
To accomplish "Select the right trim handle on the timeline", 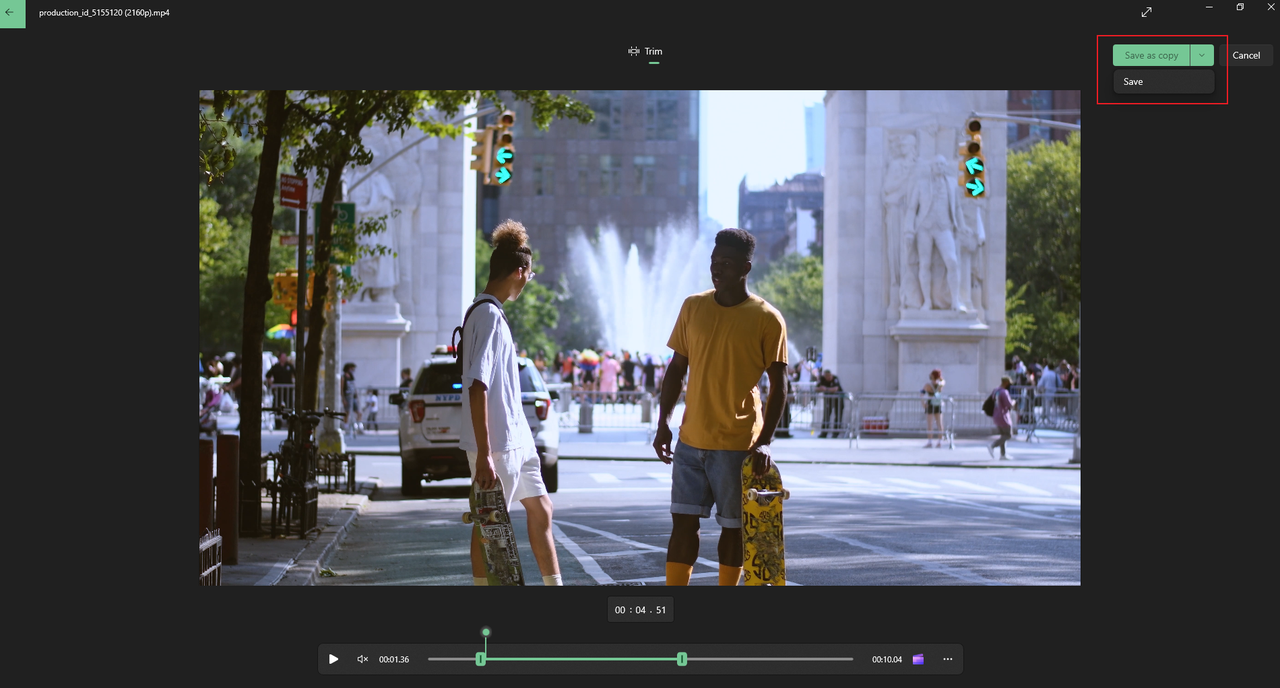I will click(682, 659).
